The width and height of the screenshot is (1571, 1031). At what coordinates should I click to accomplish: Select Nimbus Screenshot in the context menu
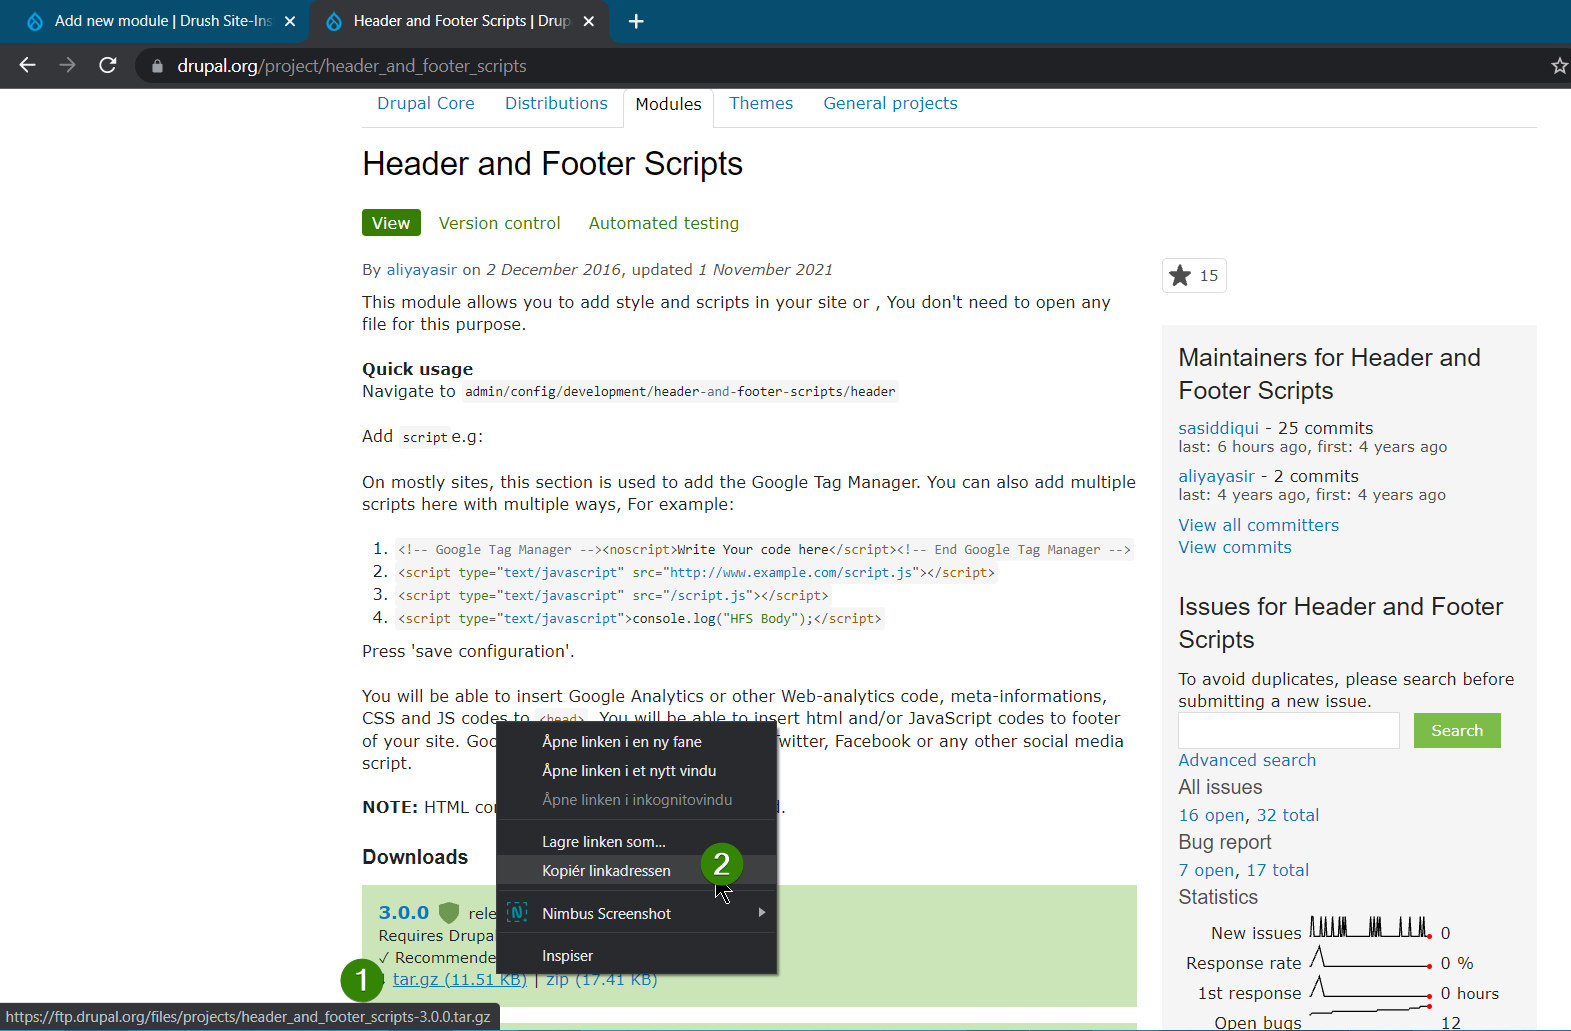pyautogui.click(x=605, y=912)
